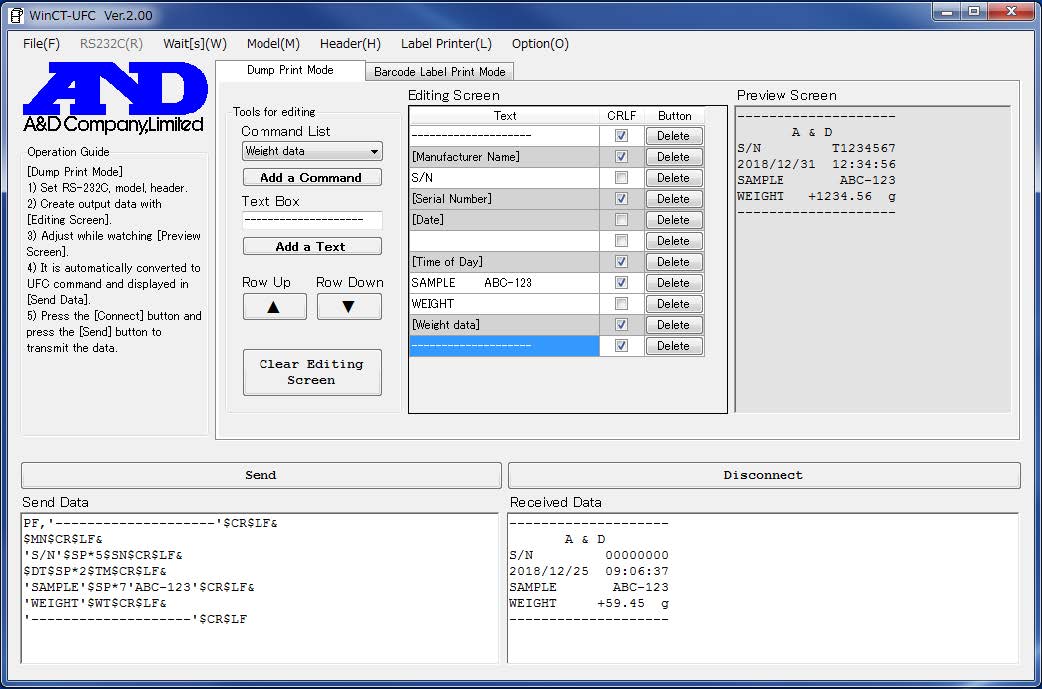Image resolution: width=1042 pixels, height=689 pixels.
Task: Toggle CRLF for the WEIGHT row
Action: pos(622,303)
